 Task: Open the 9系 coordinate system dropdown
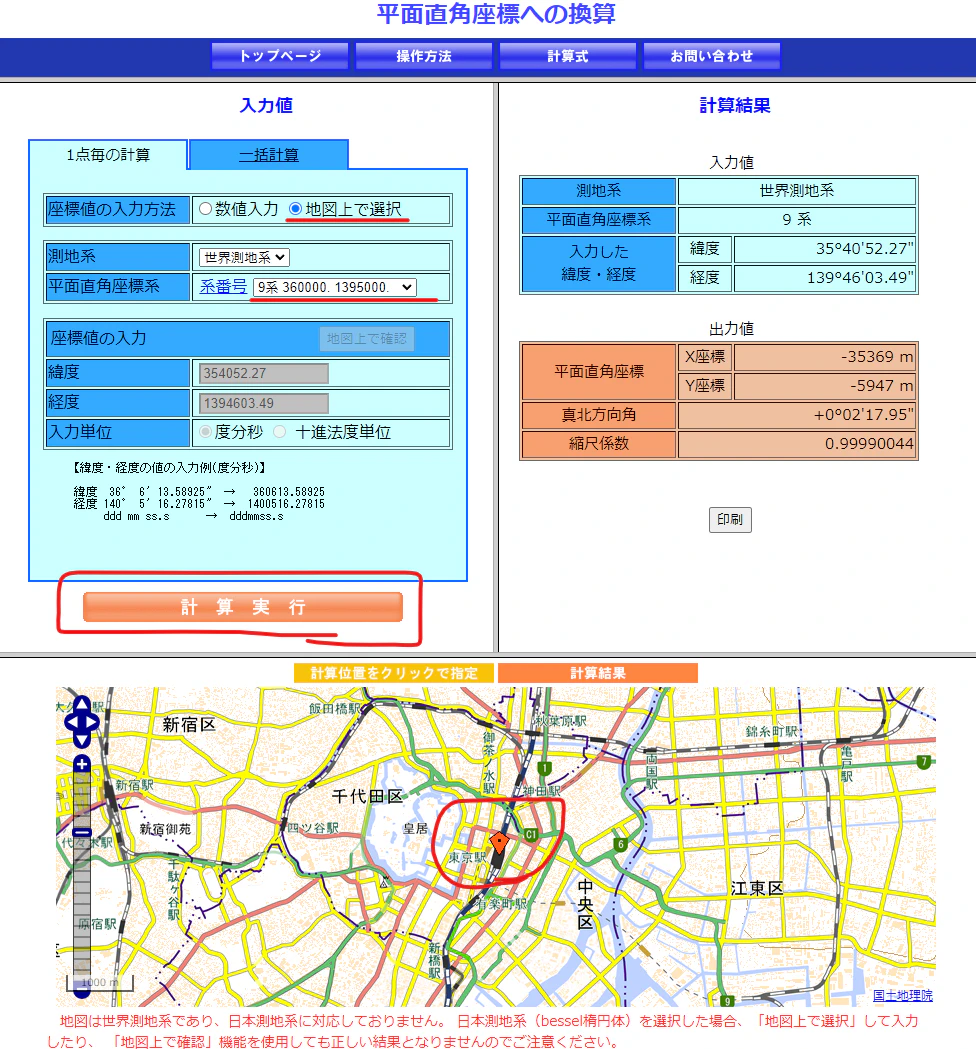click(334, 287)
